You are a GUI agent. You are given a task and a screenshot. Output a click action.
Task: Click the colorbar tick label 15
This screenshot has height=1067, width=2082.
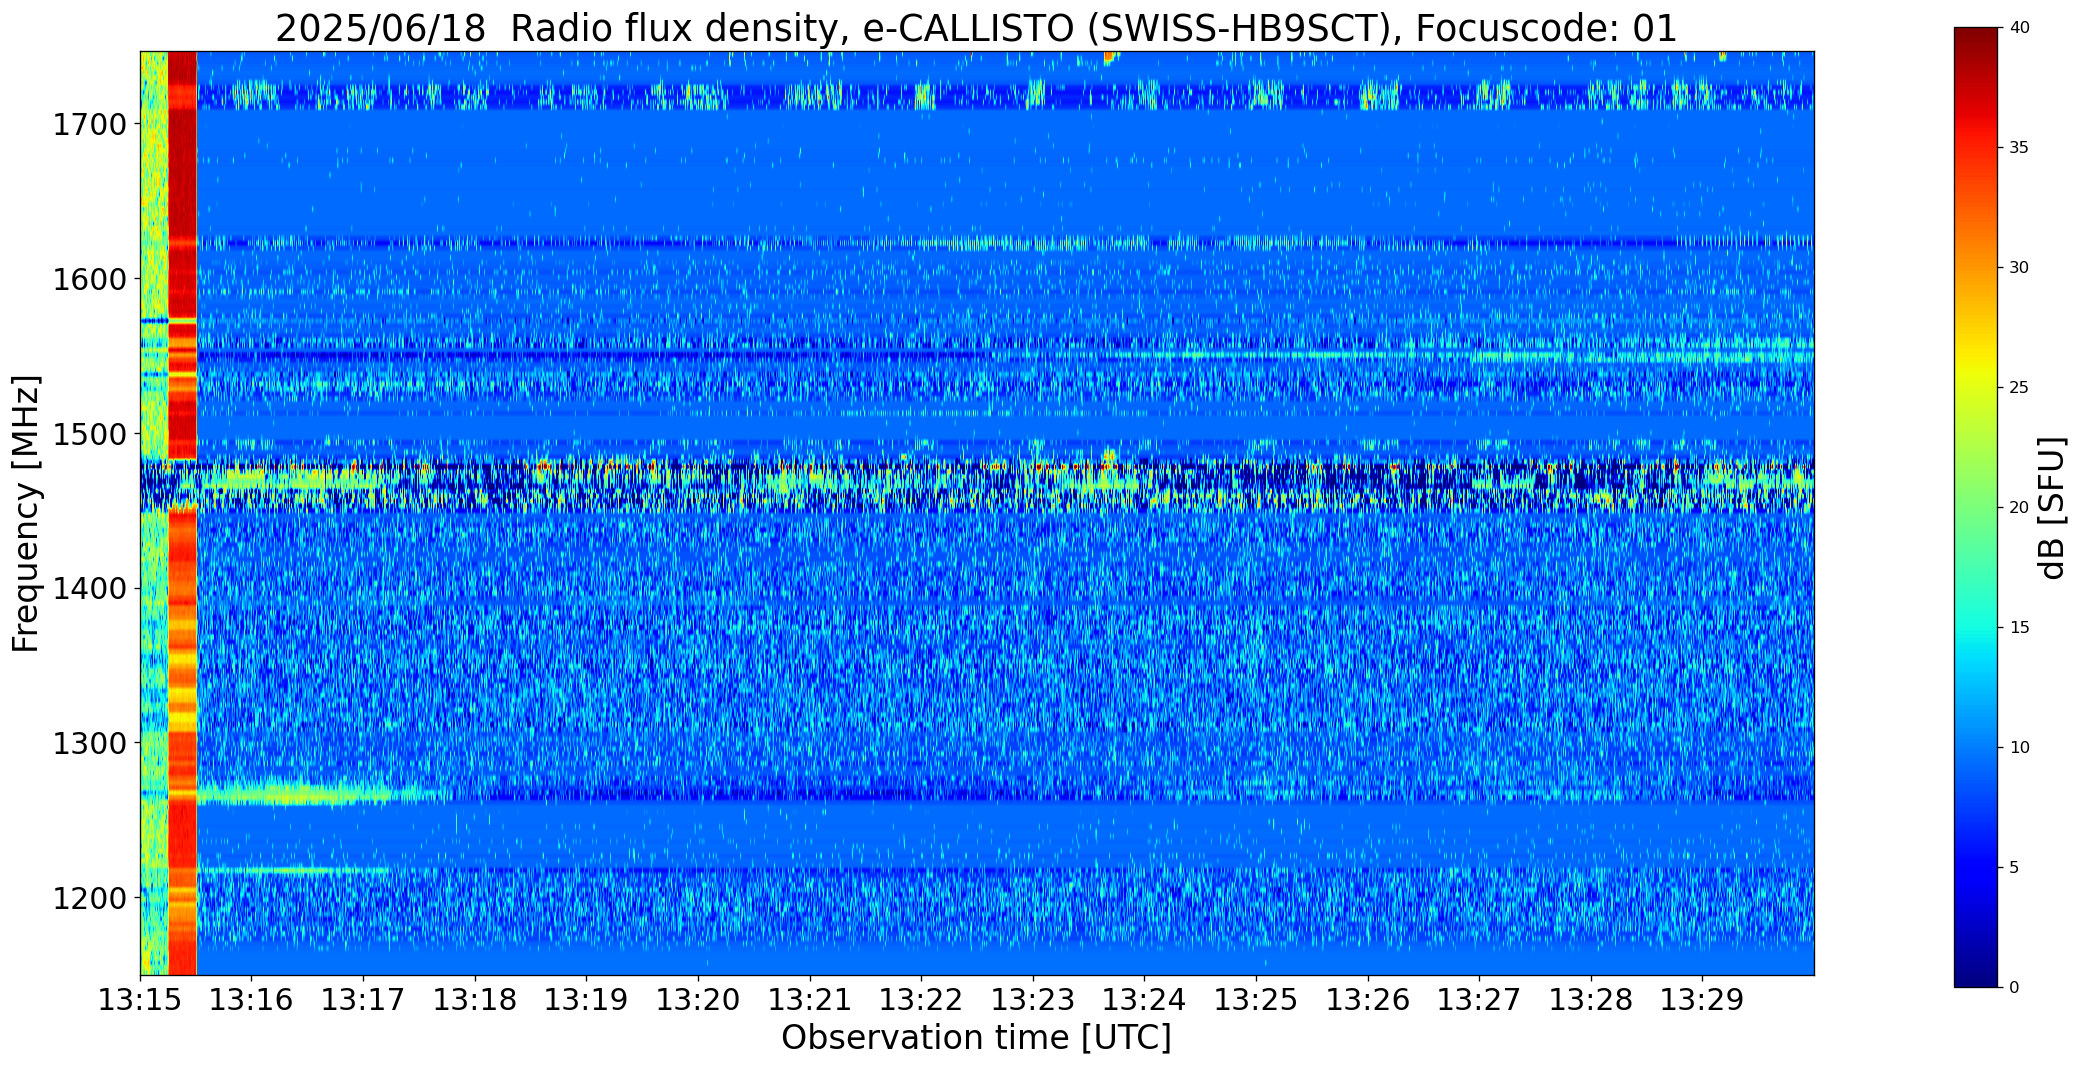point(2019,627)
